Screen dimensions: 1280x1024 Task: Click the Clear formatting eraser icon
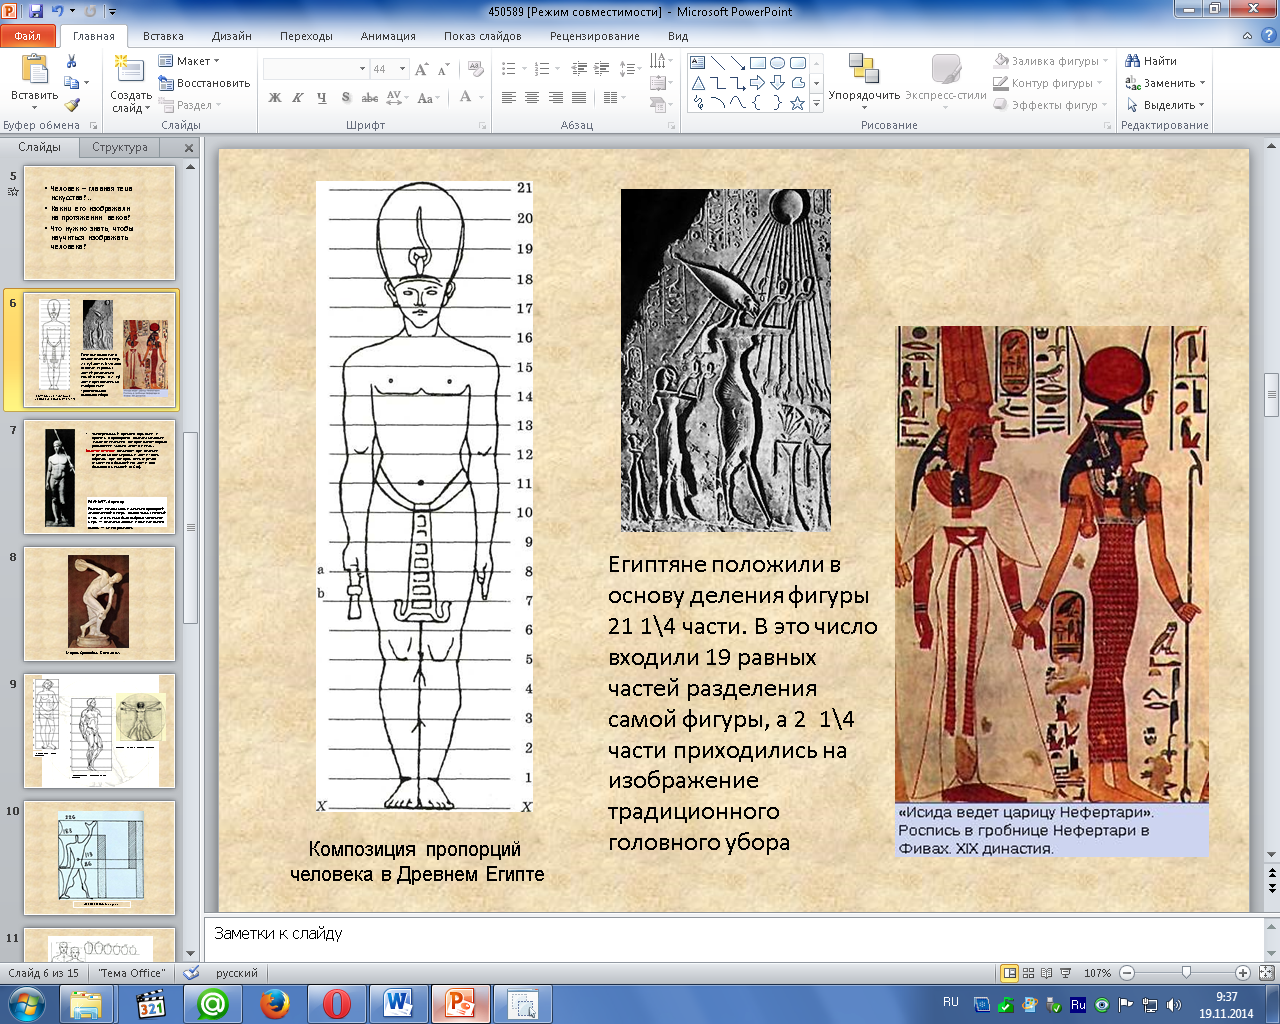(x=477, y=69)
